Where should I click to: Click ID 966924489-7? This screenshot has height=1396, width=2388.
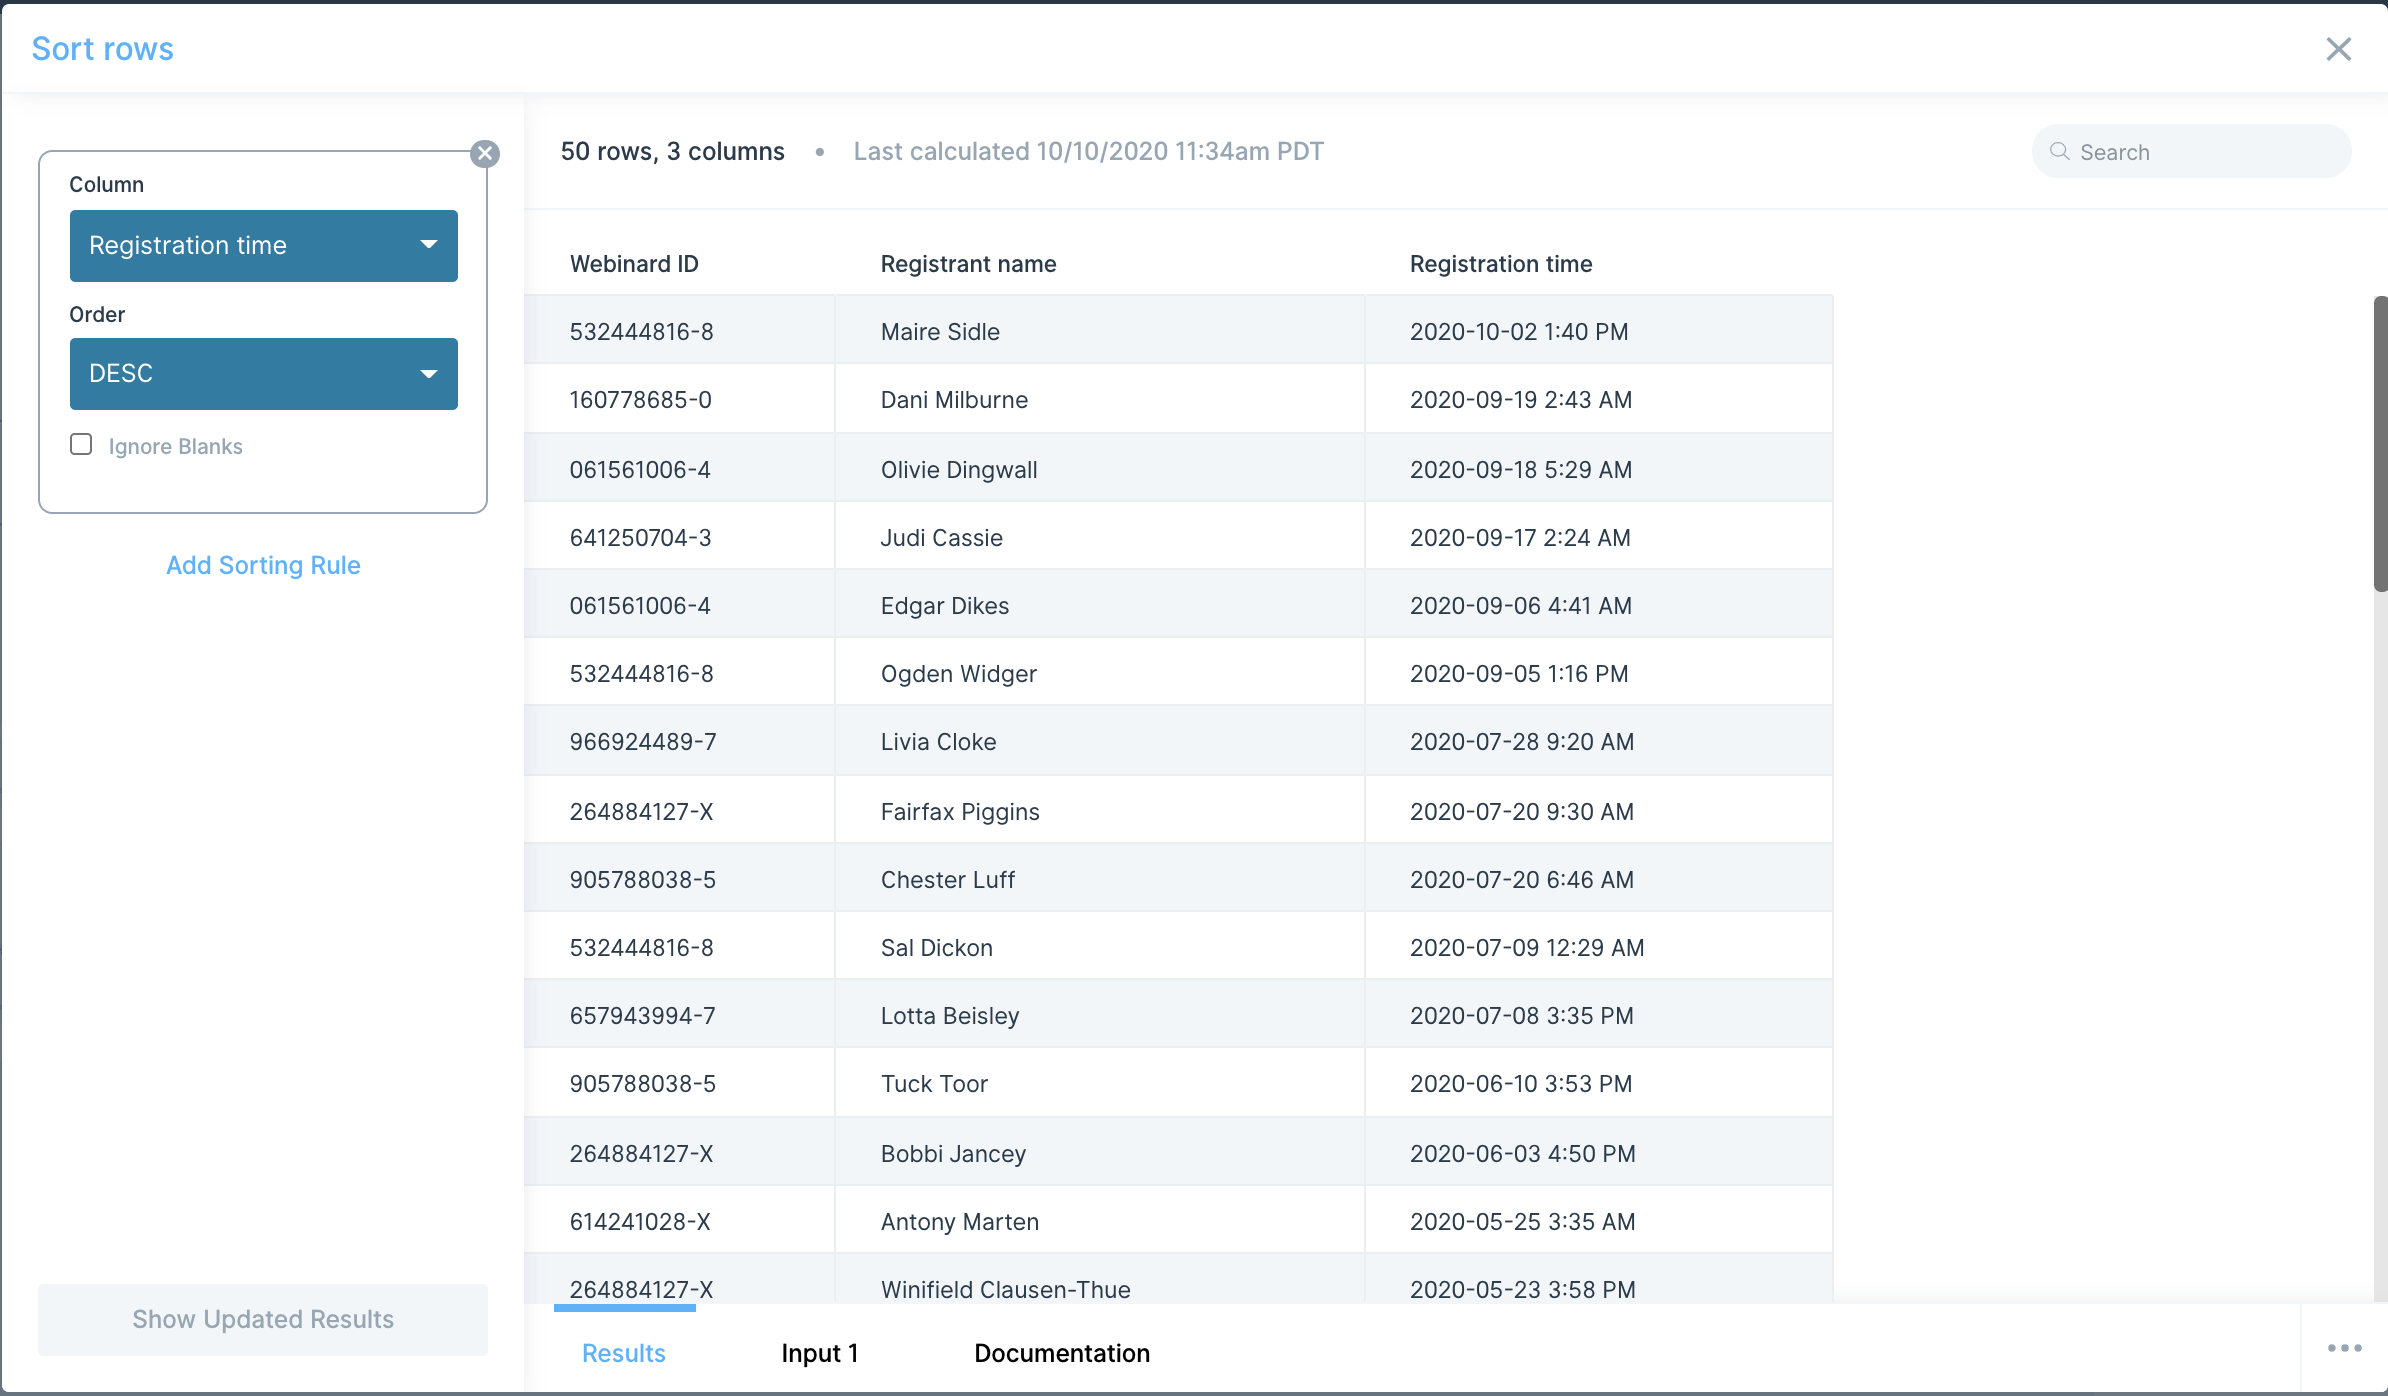coord(643,741)
